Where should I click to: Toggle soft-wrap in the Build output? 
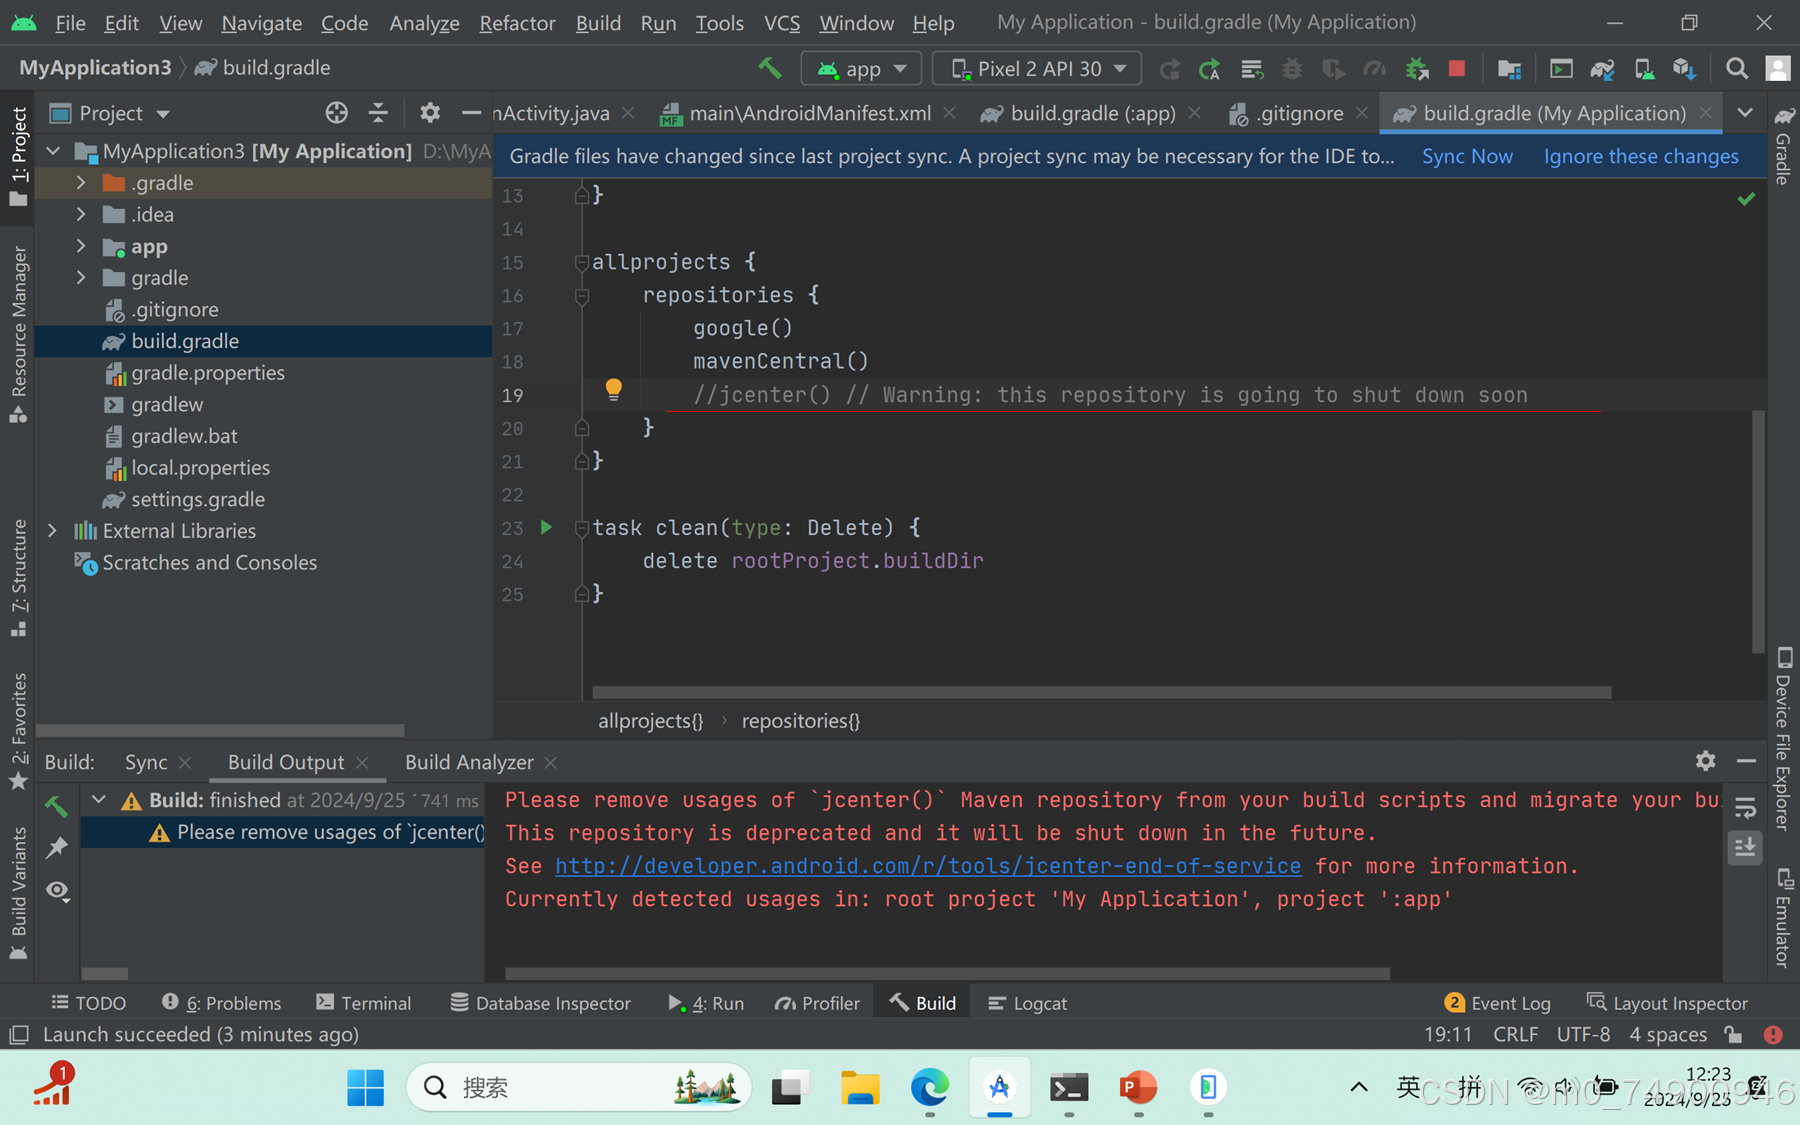[x=1744, y=808]
